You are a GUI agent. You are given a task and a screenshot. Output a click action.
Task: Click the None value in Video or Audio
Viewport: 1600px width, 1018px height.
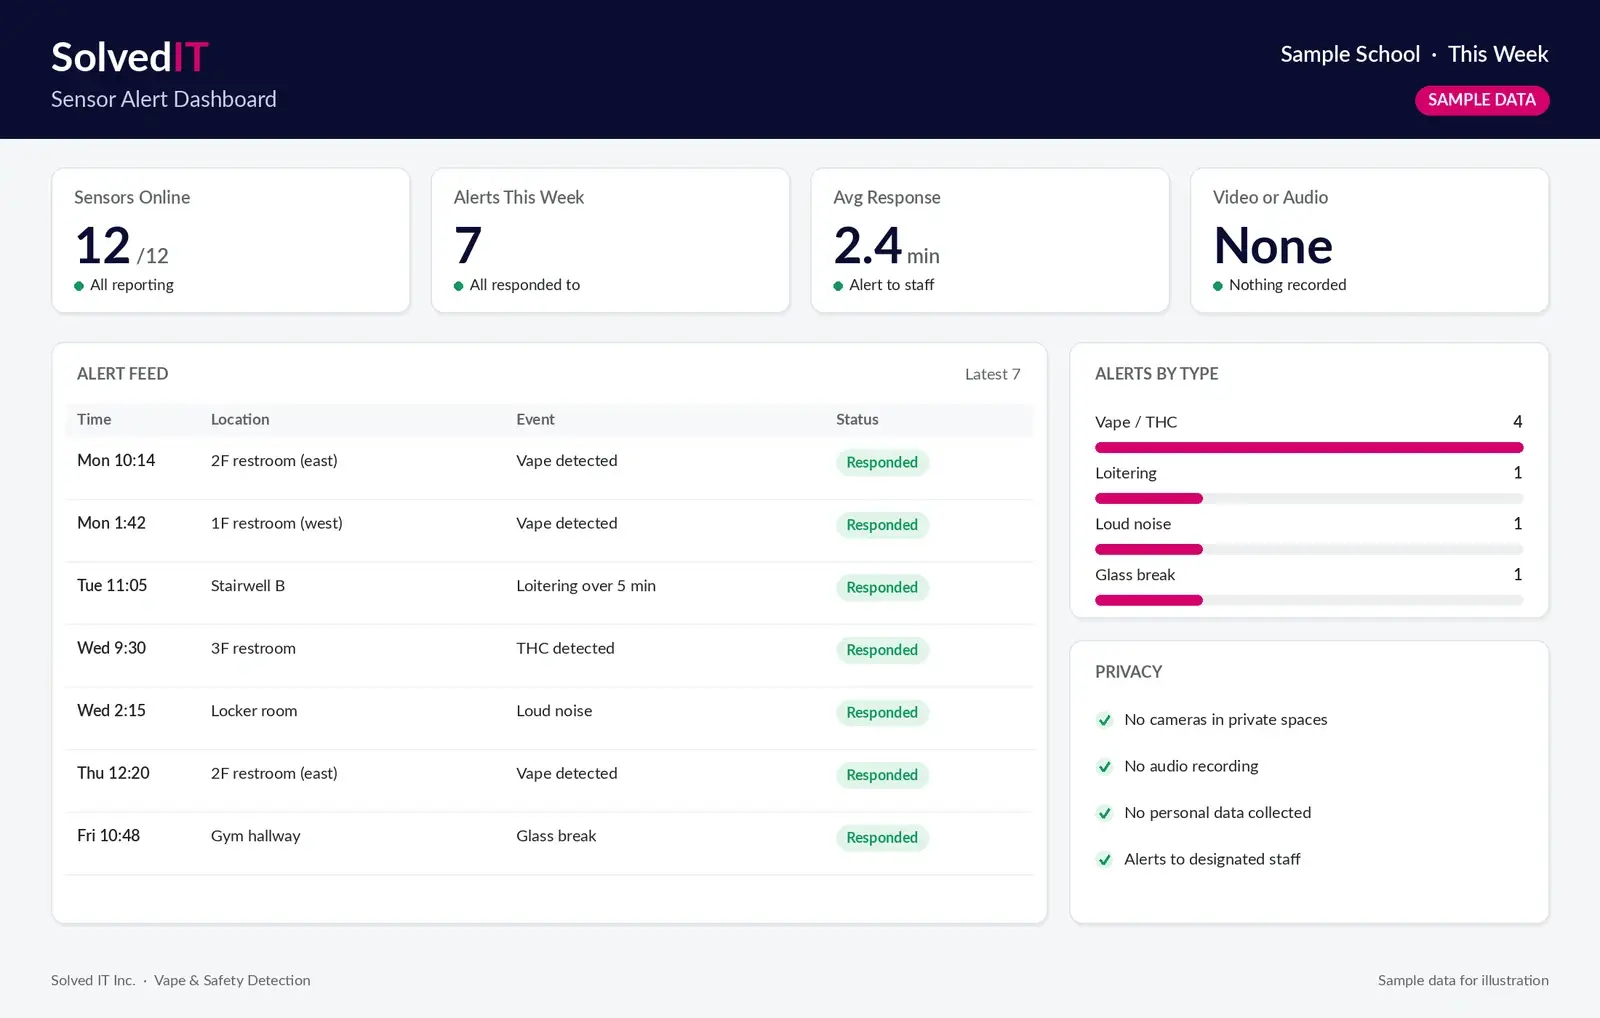[x=1273, y=246]
